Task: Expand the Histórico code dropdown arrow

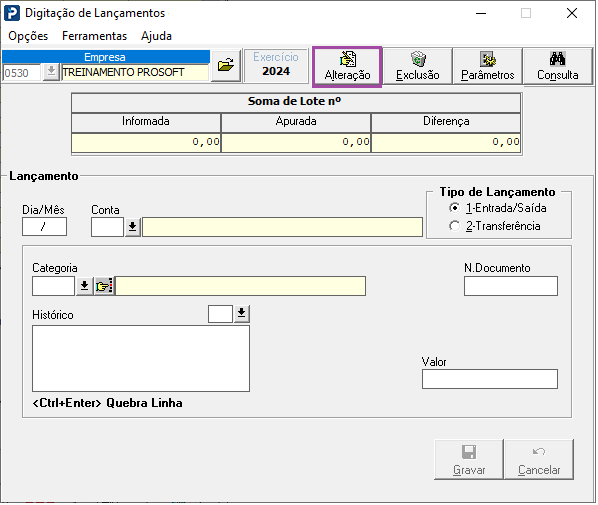Action: [242, 314]
